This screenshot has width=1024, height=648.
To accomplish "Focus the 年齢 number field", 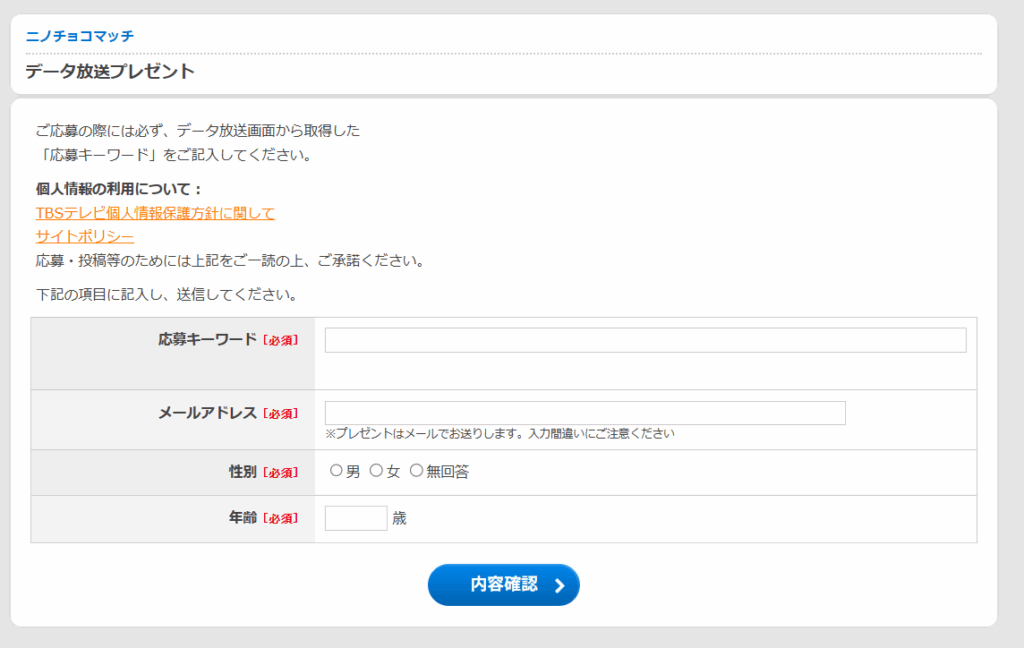I will point(356,518).
